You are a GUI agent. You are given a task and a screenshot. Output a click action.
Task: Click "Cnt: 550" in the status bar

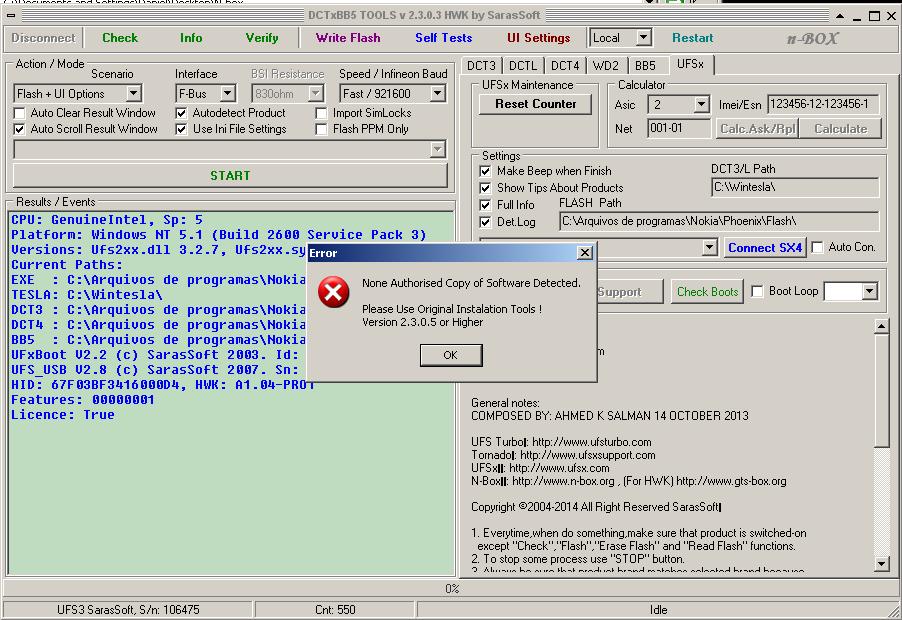click(335, 610)
